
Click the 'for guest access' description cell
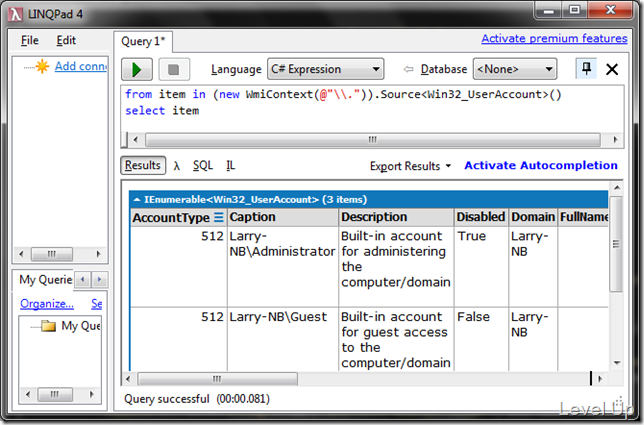pyautogui.click(x=396, y=340)
